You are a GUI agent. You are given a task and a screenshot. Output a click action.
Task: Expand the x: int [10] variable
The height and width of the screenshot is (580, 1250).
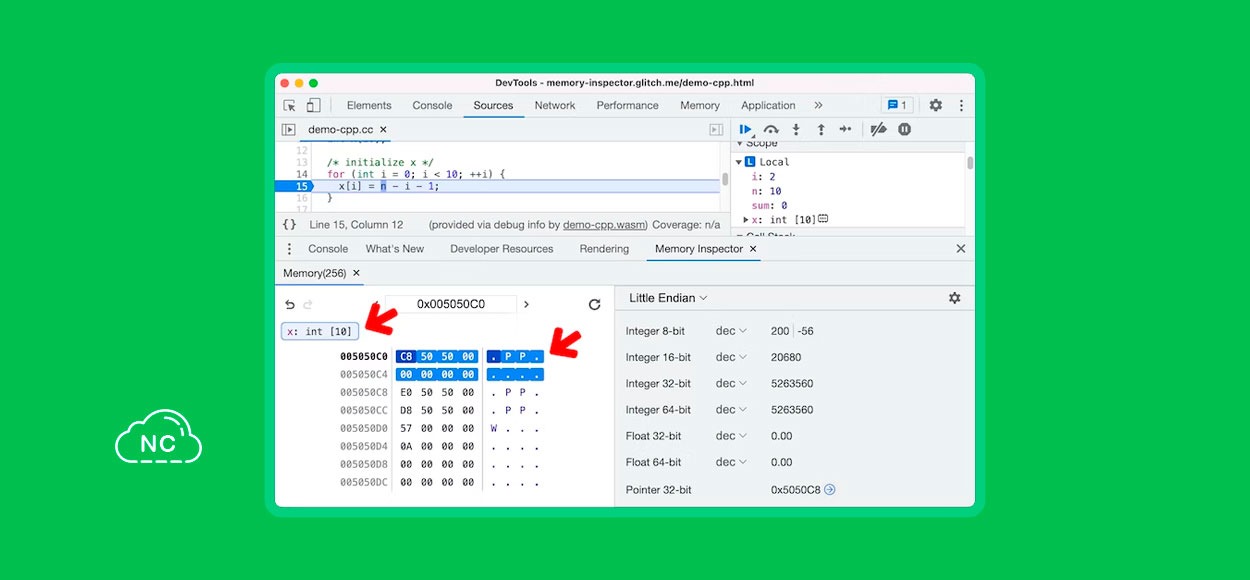[x=746, y=219]
